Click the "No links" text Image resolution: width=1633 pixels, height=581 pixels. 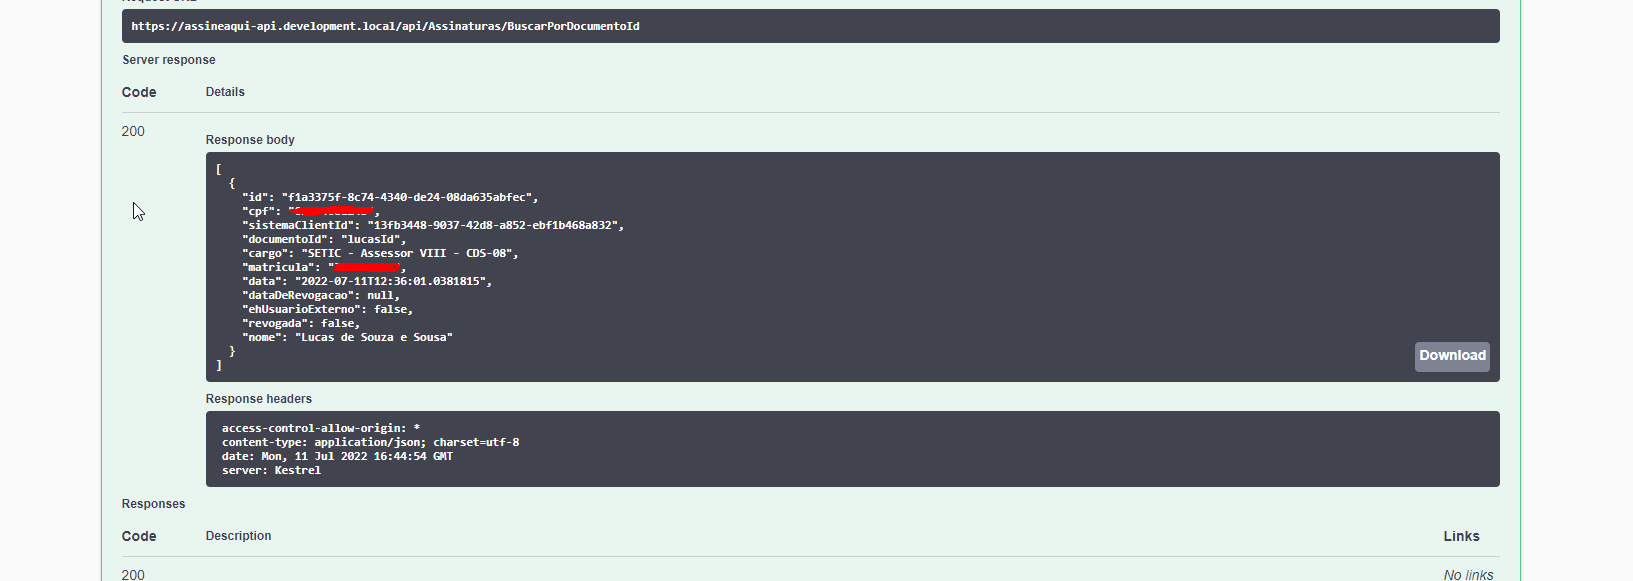[1468, 574]
